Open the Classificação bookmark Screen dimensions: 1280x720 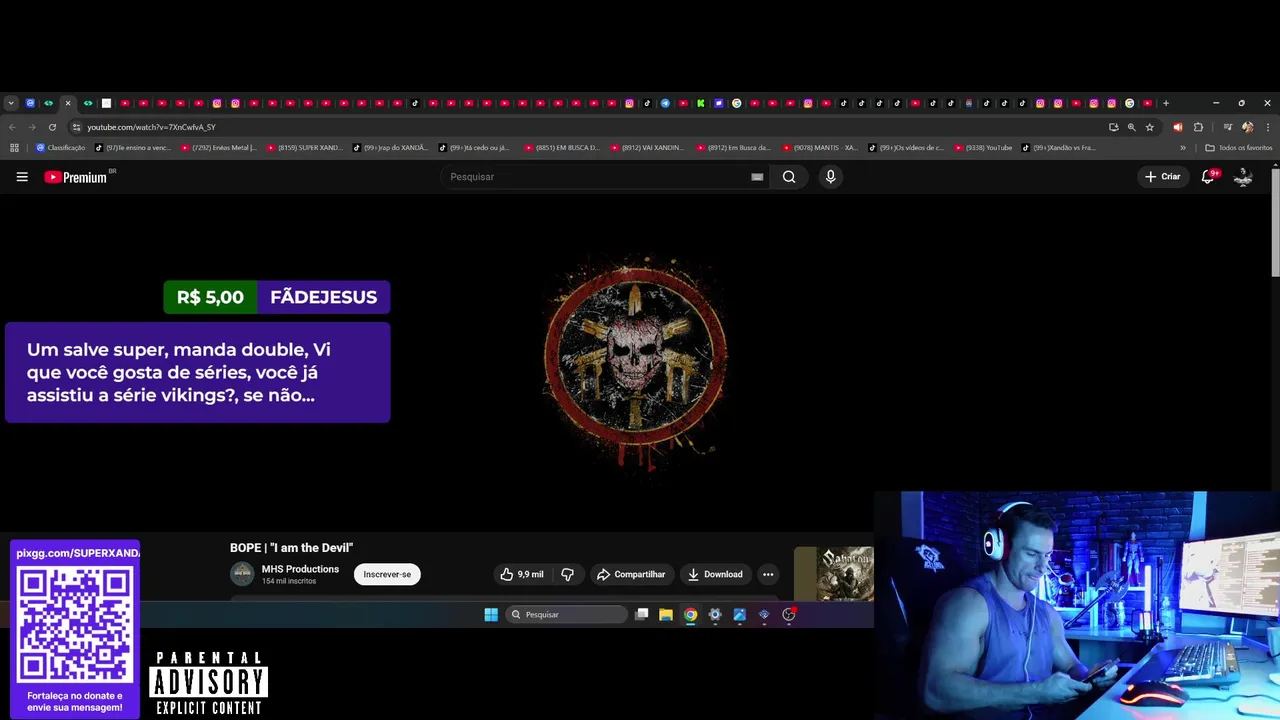(x=61, y=148)
